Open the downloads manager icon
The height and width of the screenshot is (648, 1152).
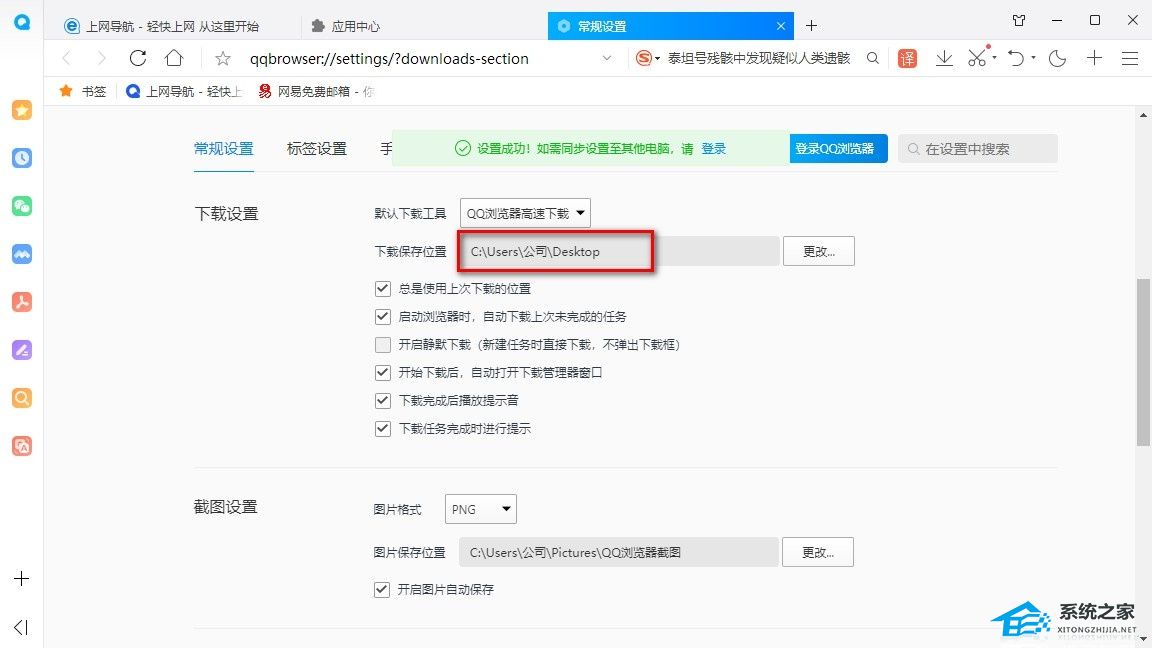pos(944,58)
